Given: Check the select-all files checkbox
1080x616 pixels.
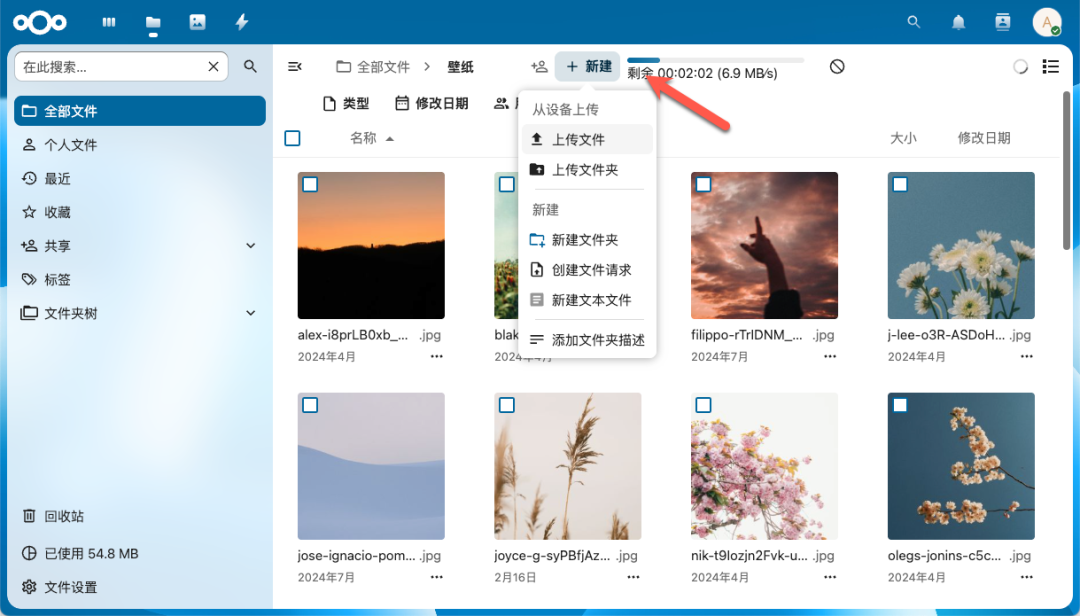Looking at the screenshot, I should 292,138.
